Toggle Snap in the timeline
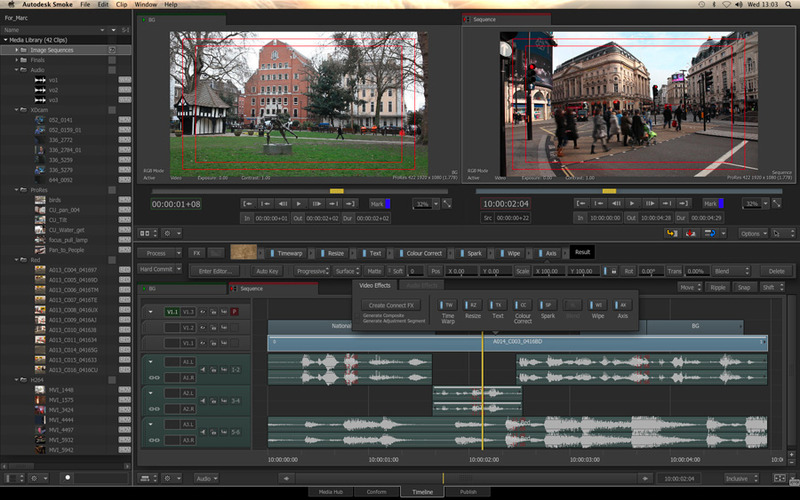 [x=743, y=287]
